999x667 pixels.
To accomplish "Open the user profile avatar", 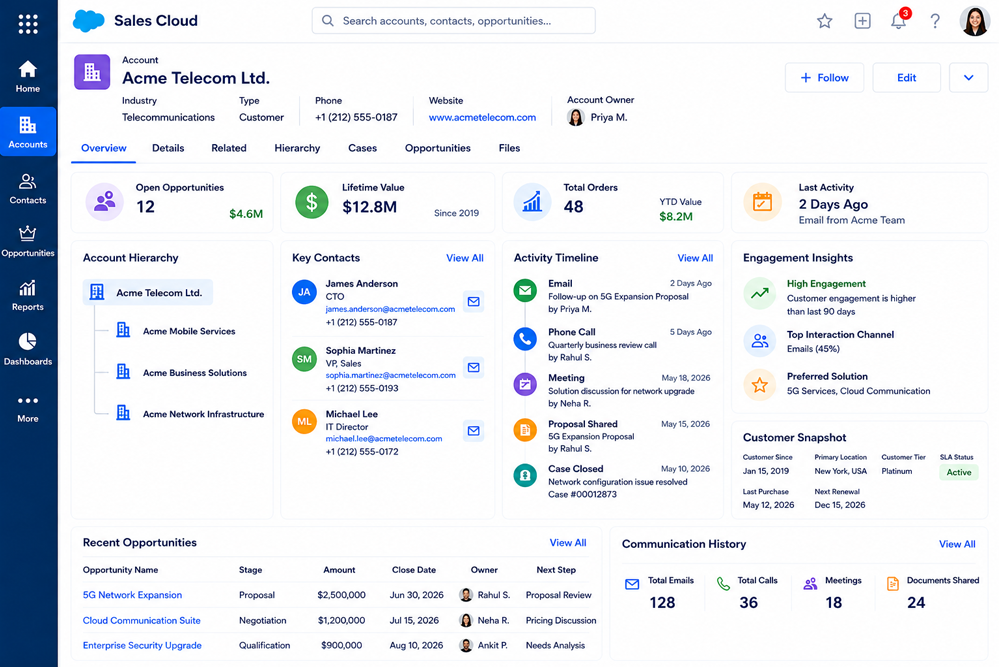I will tap(974, 21).
